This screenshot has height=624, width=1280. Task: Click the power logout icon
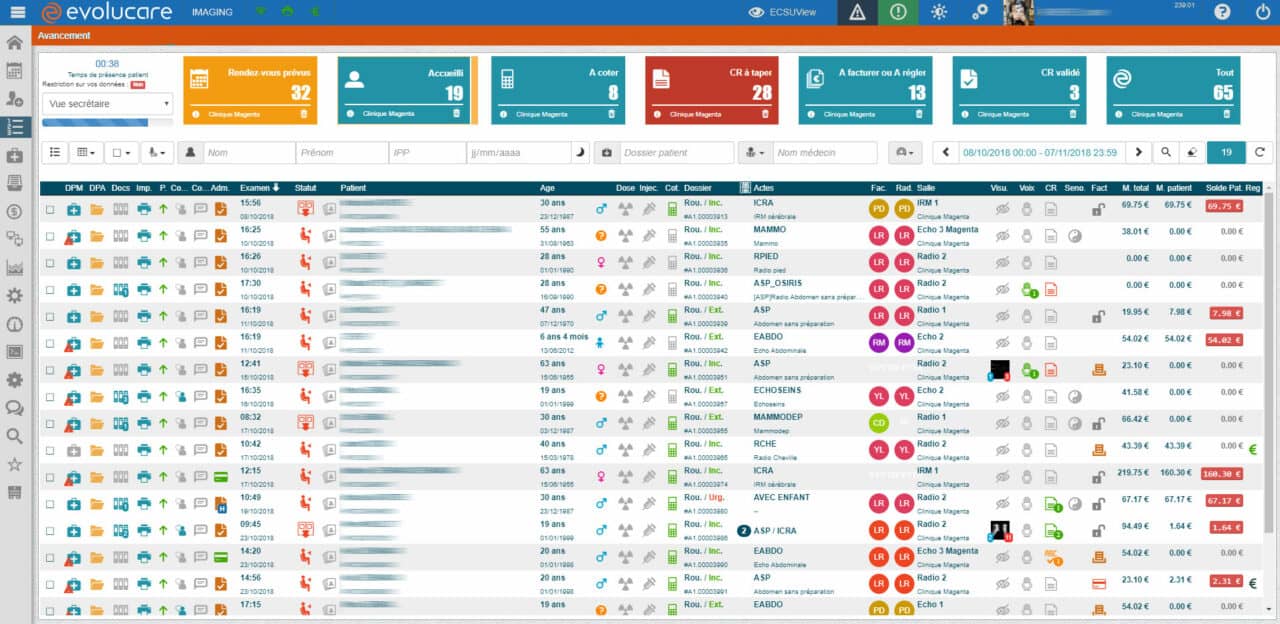pyautogui.click(x=1262, y=13)
